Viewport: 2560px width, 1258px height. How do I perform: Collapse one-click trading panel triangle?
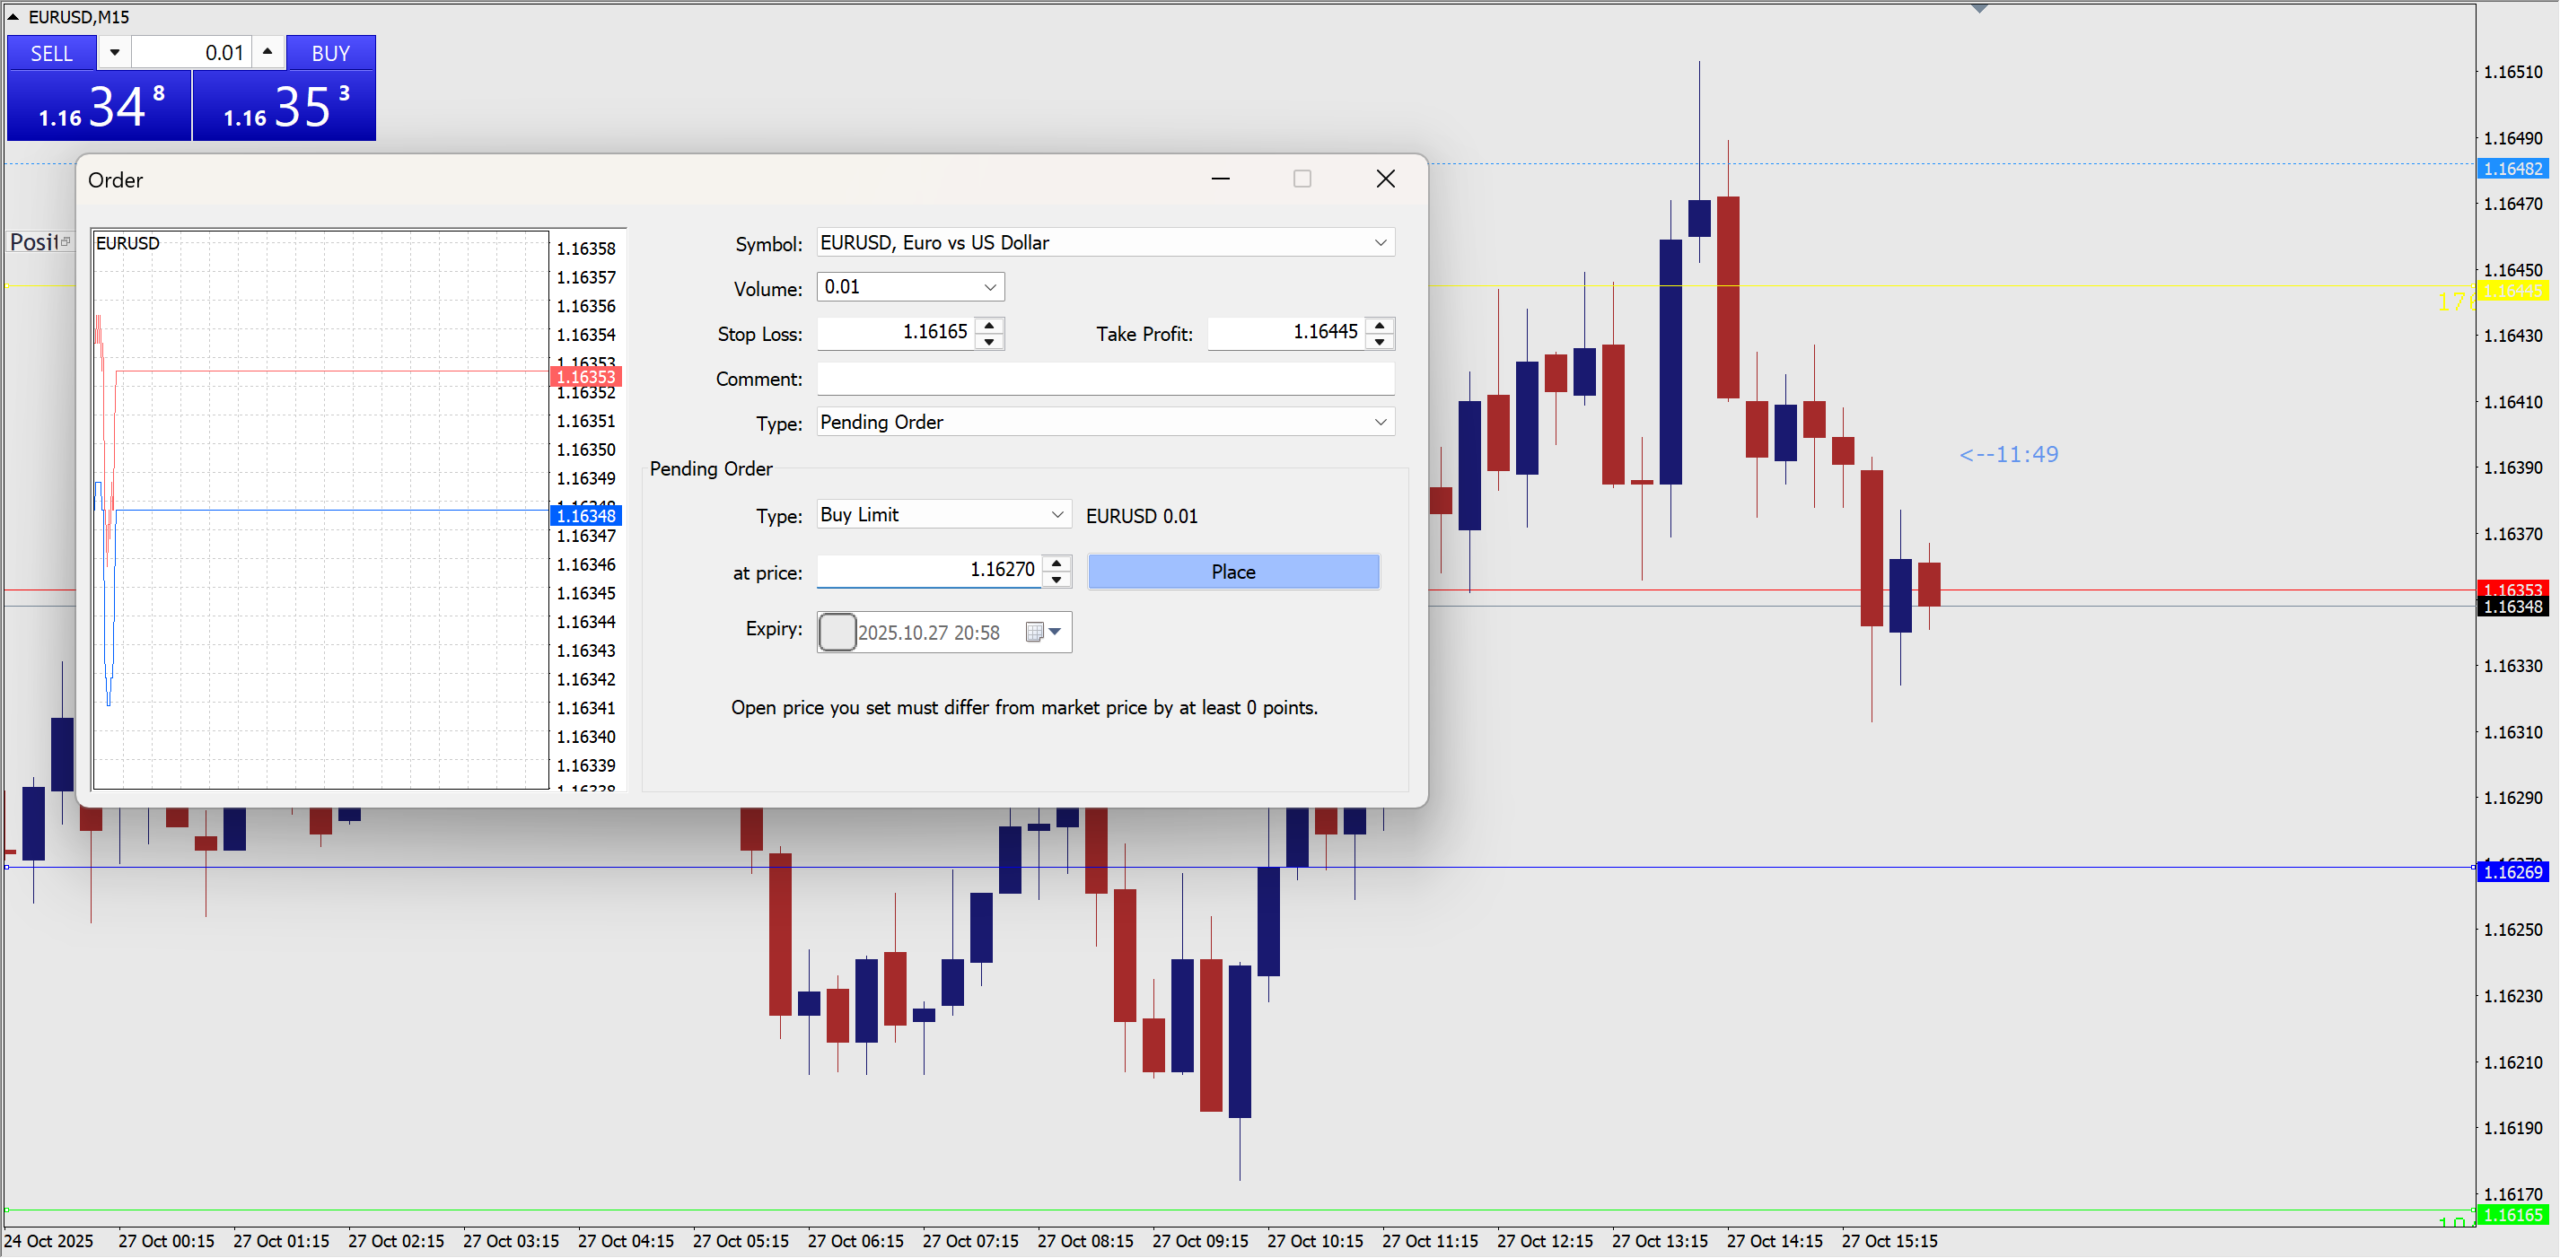[x=13, y=16]
